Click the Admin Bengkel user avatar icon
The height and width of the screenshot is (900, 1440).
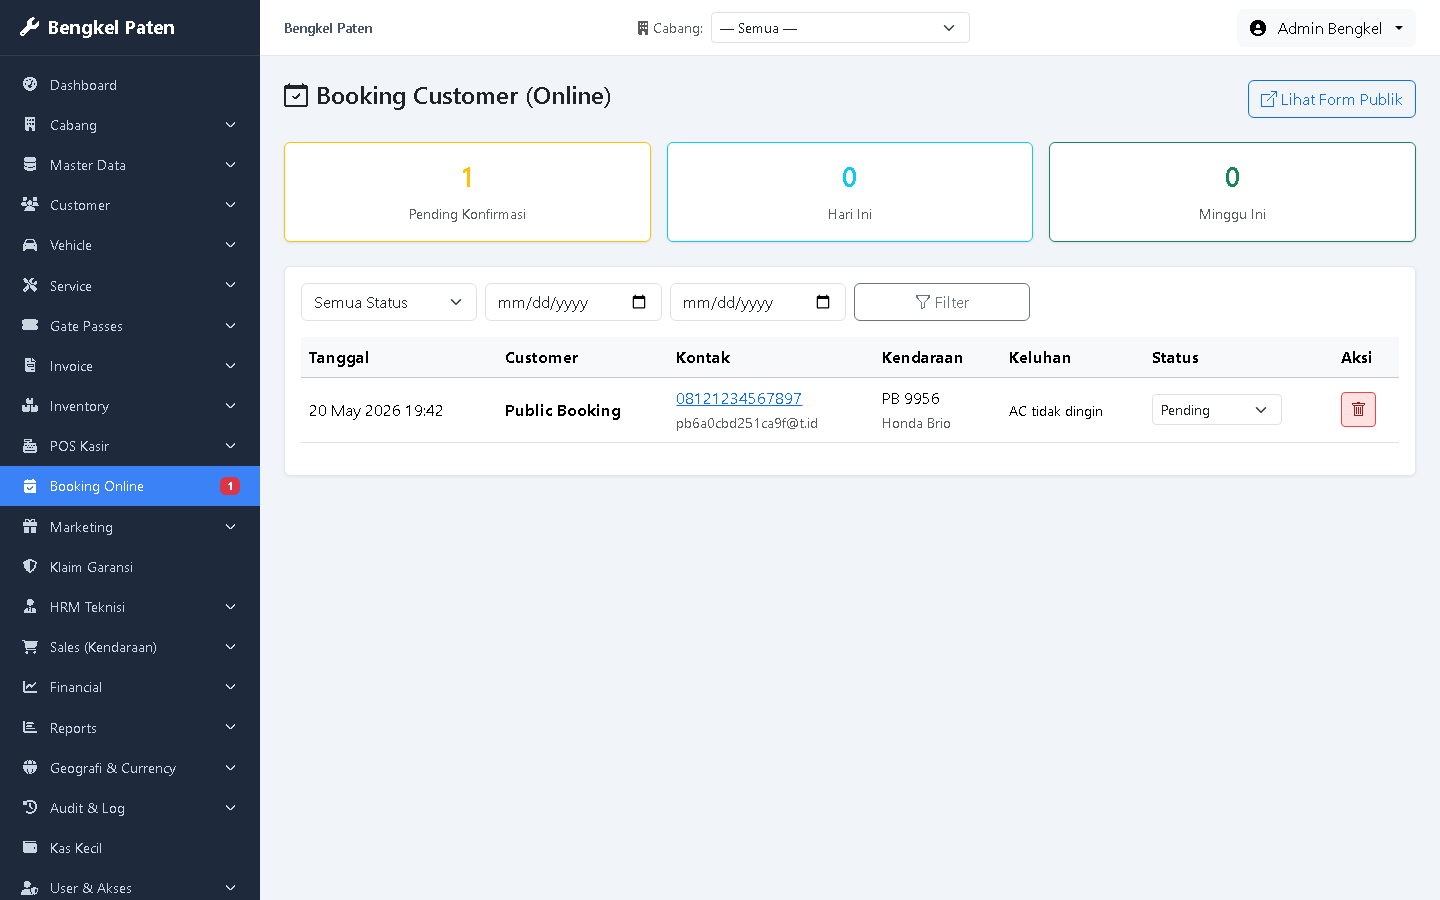point(1258,28)
